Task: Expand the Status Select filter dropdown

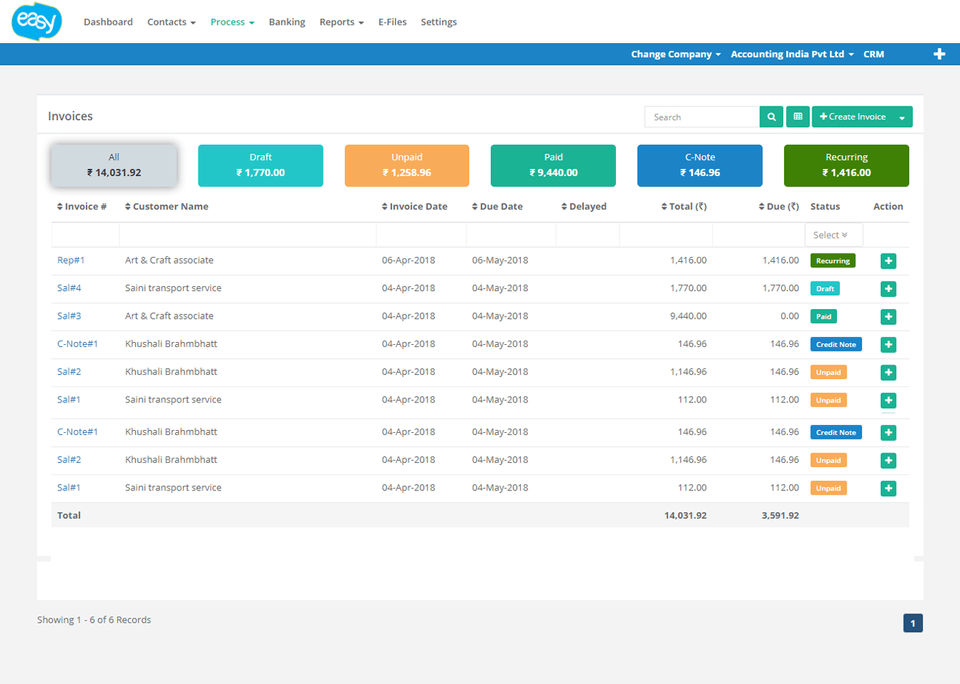Action: 832,235
